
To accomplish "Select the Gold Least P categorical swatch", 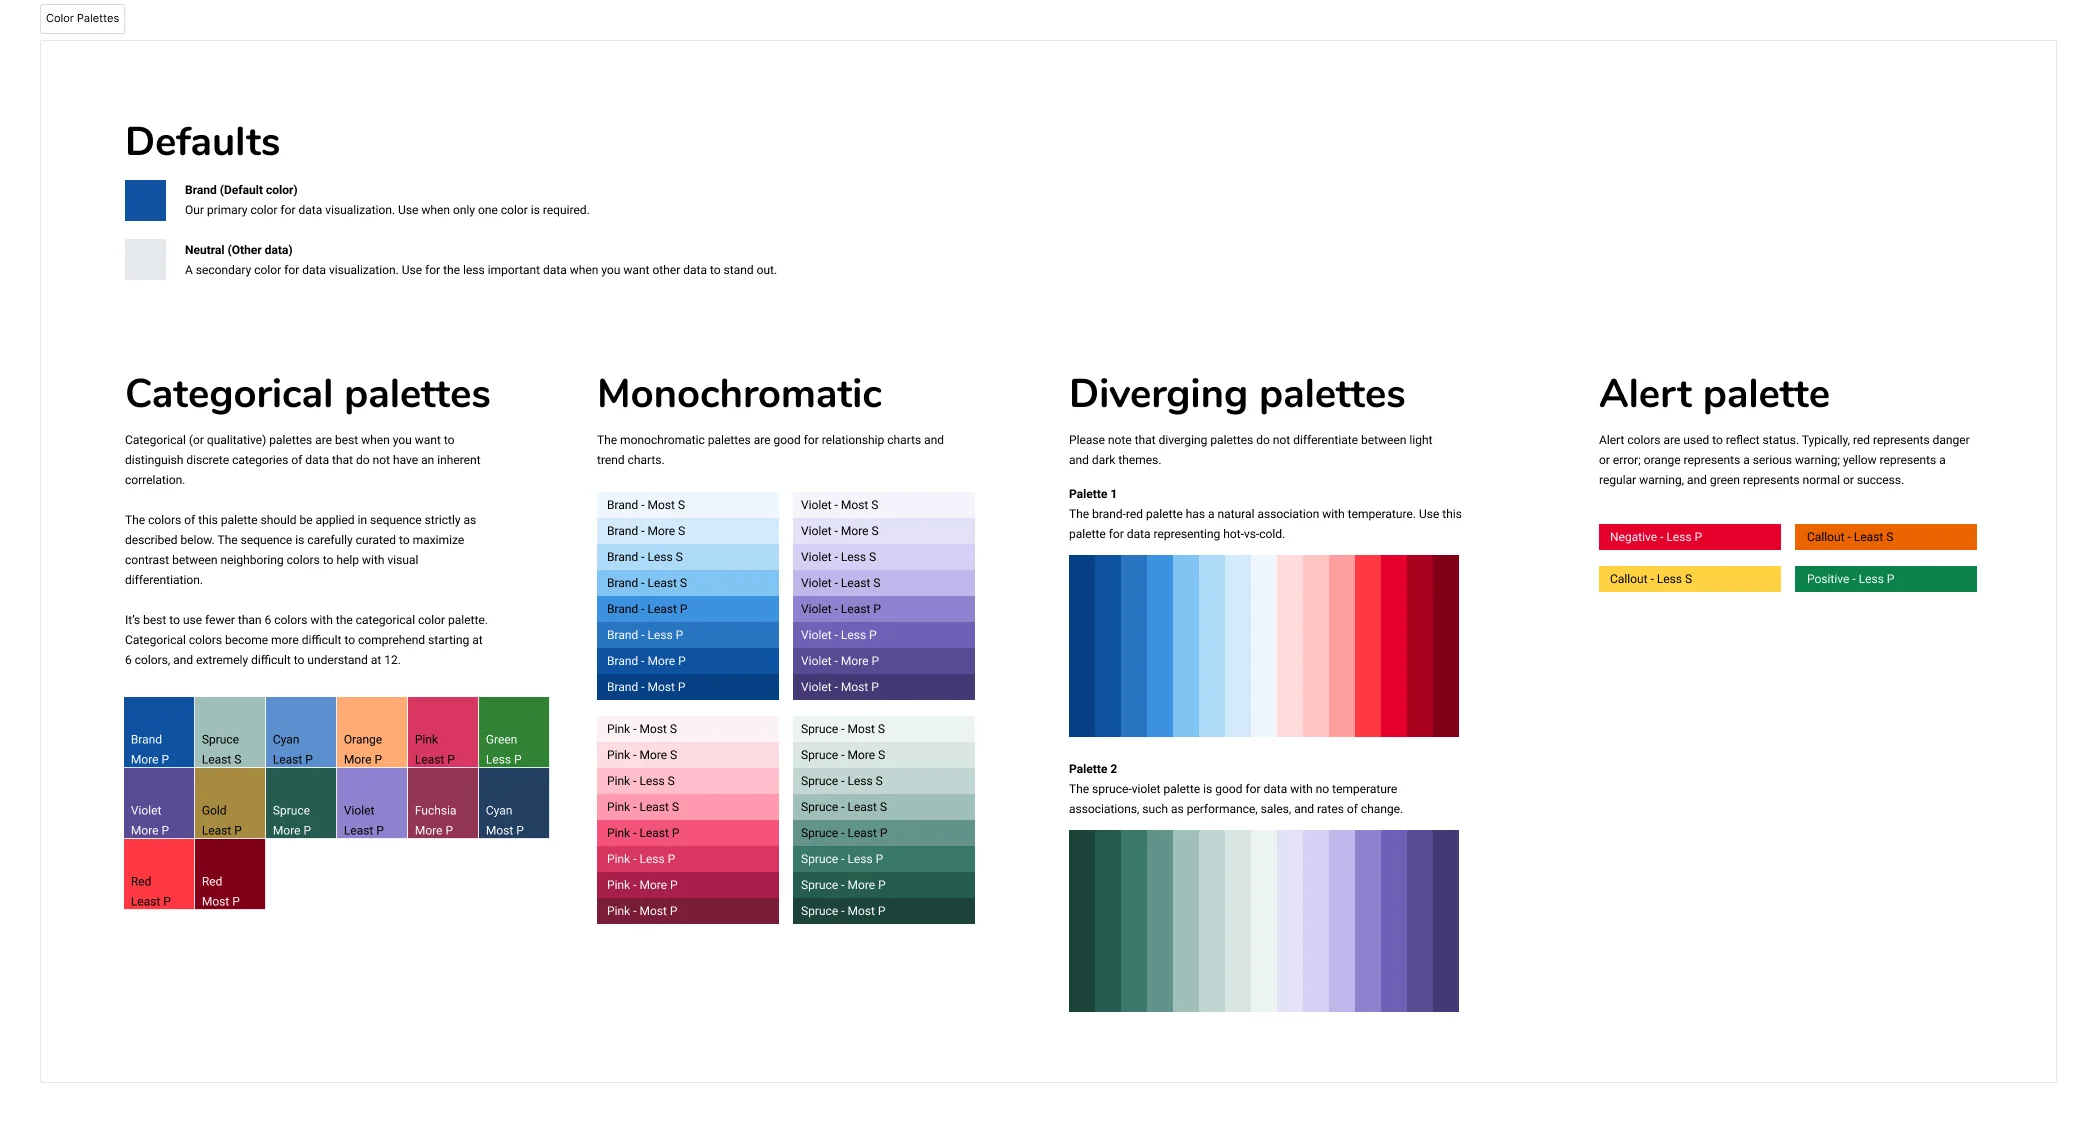I will [x=229, y=802].
